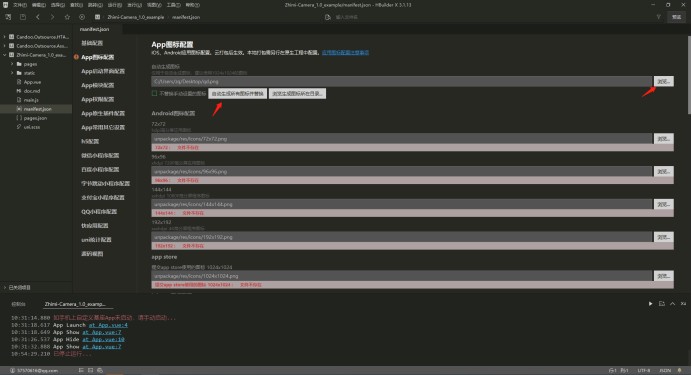Open the App.vue:10 console link
The height and width of the screenshot is (375, 692).
pyautogui.click(x=103, y=339)
